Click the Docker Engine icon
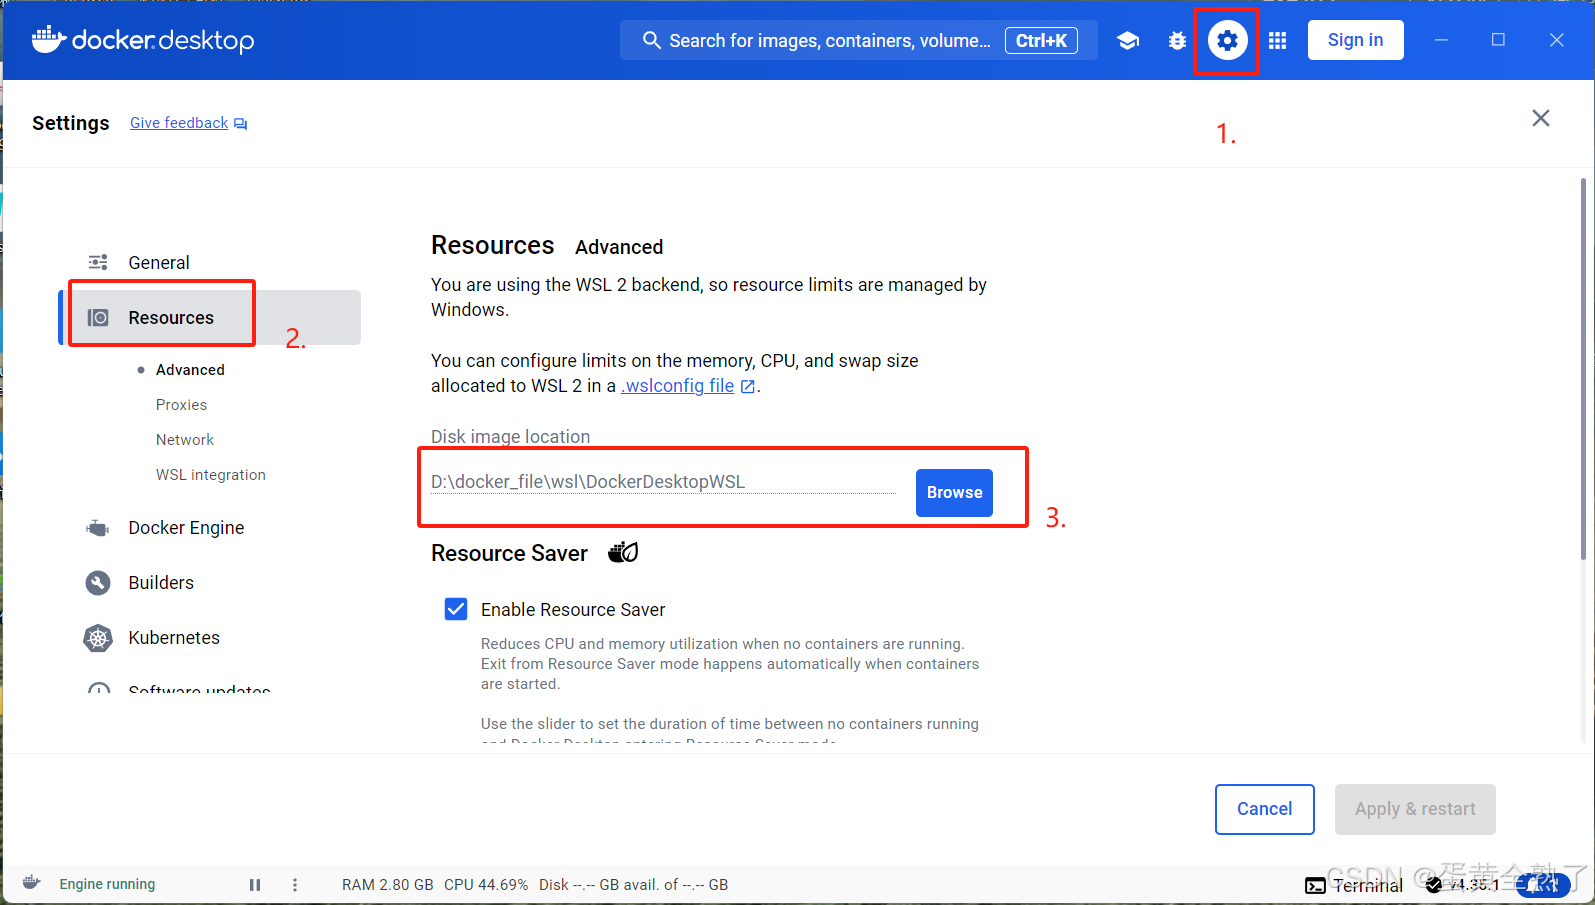Image resolution: width=1595 pixels, height=905 pixels. pos(98,528)
